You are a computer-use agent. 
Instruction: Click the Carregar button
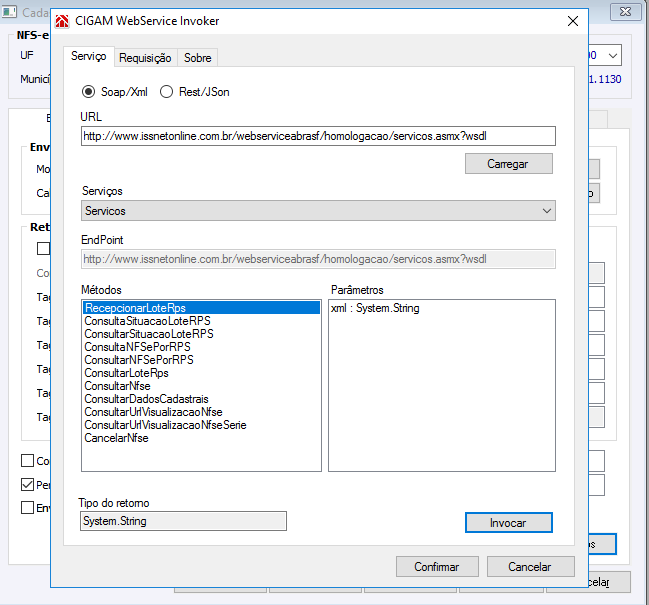coord(508,163)
